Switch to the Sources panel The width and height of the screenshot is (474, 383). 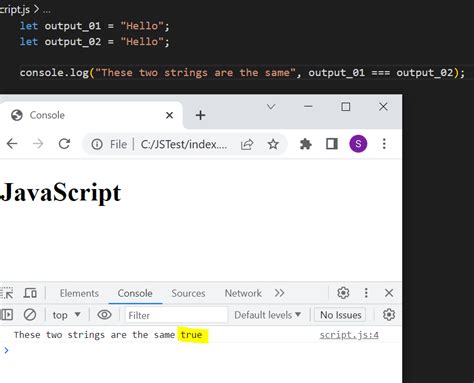point(188,293)
